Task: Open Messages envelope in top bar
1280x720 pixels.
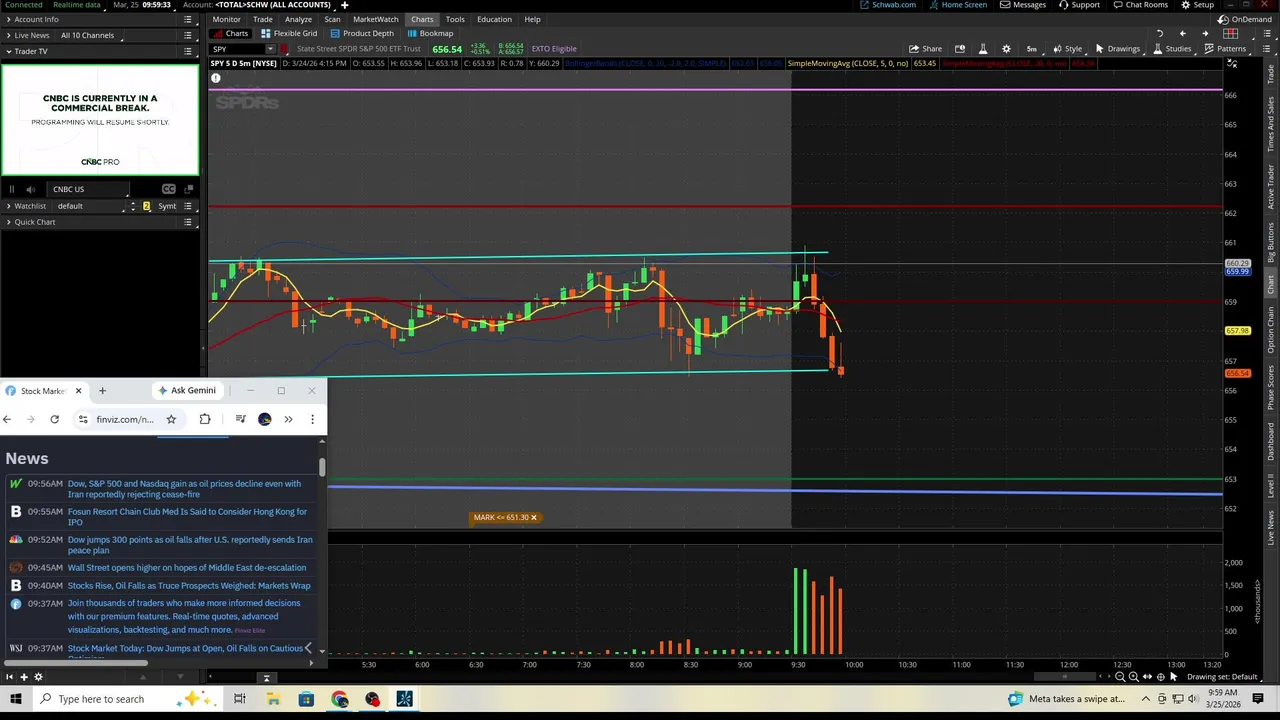Action: [x=1023, y=5]
